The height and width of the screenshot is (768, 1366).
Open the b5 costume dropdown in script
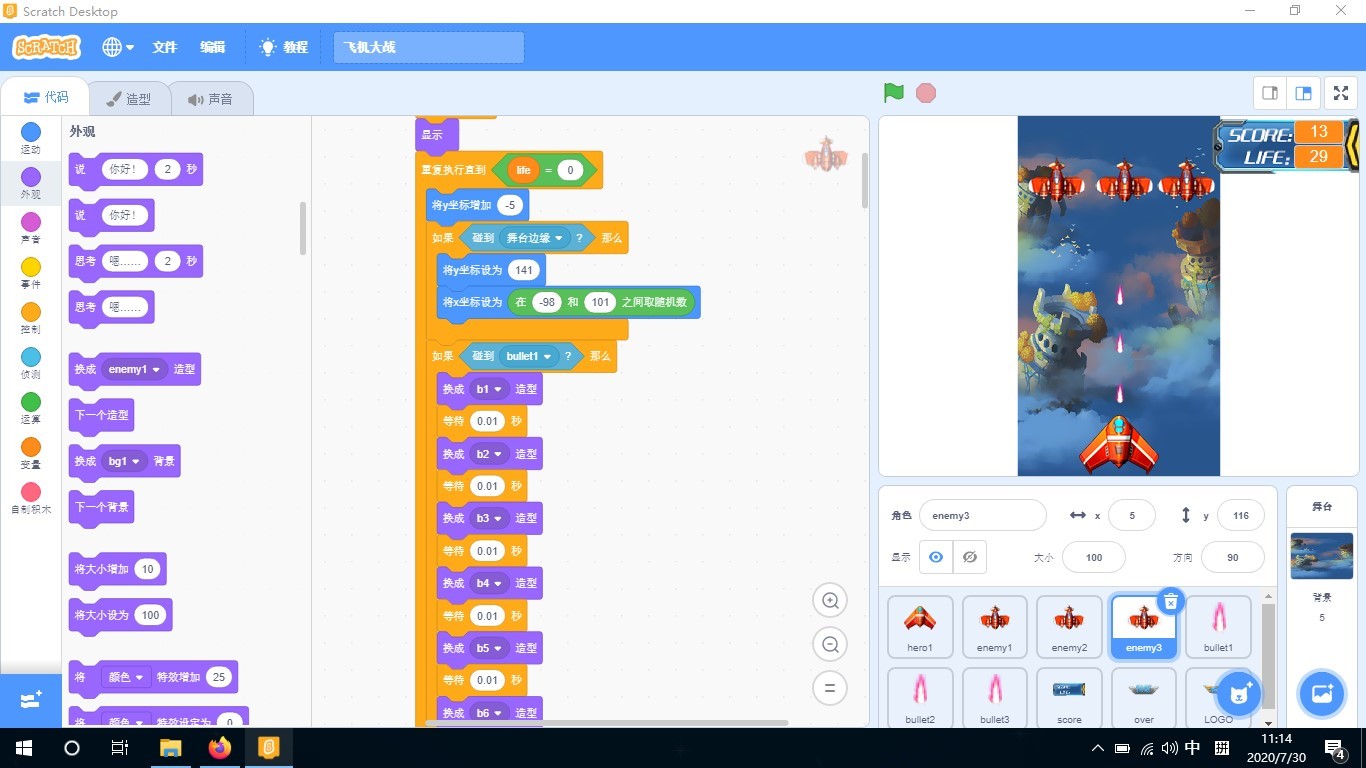[x=490, y=648]
